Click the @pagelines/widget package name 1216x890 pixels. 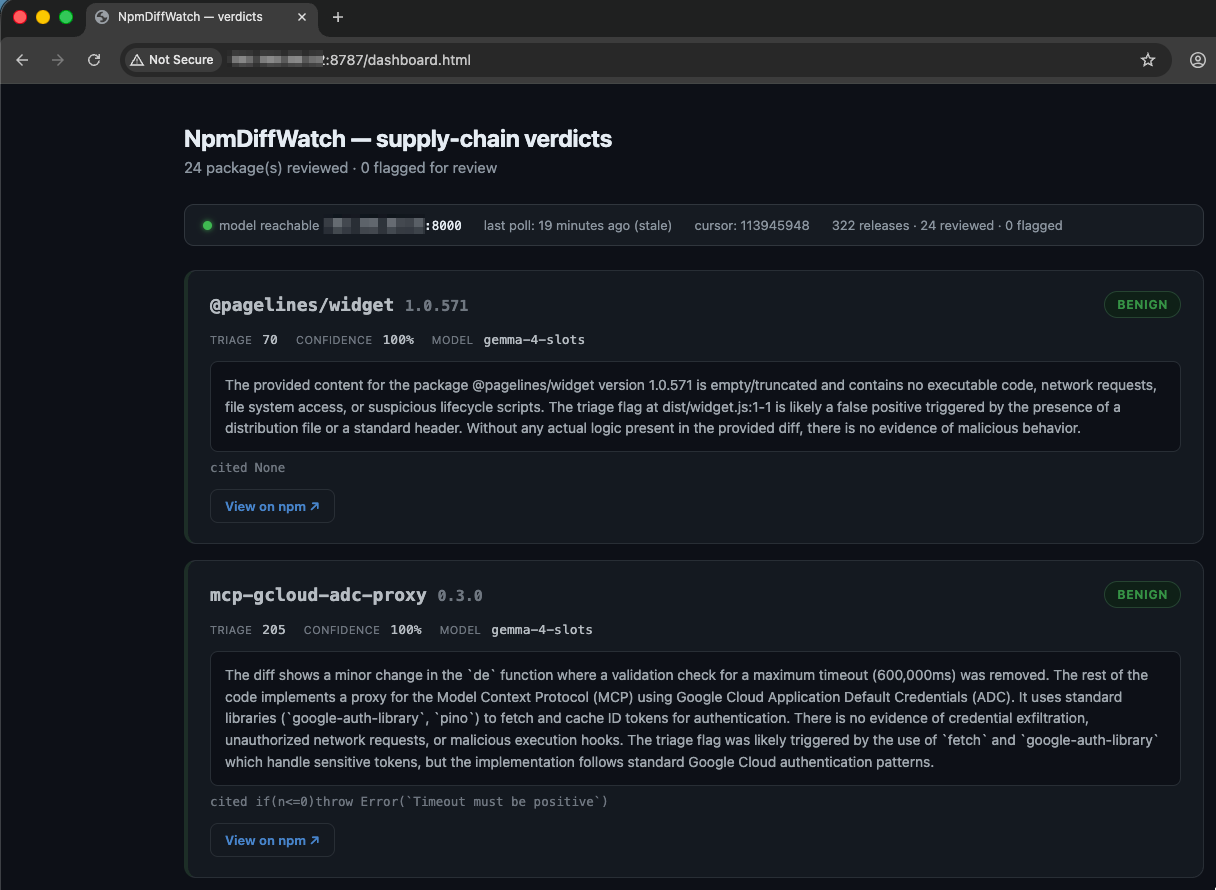[x=302, y=305]
